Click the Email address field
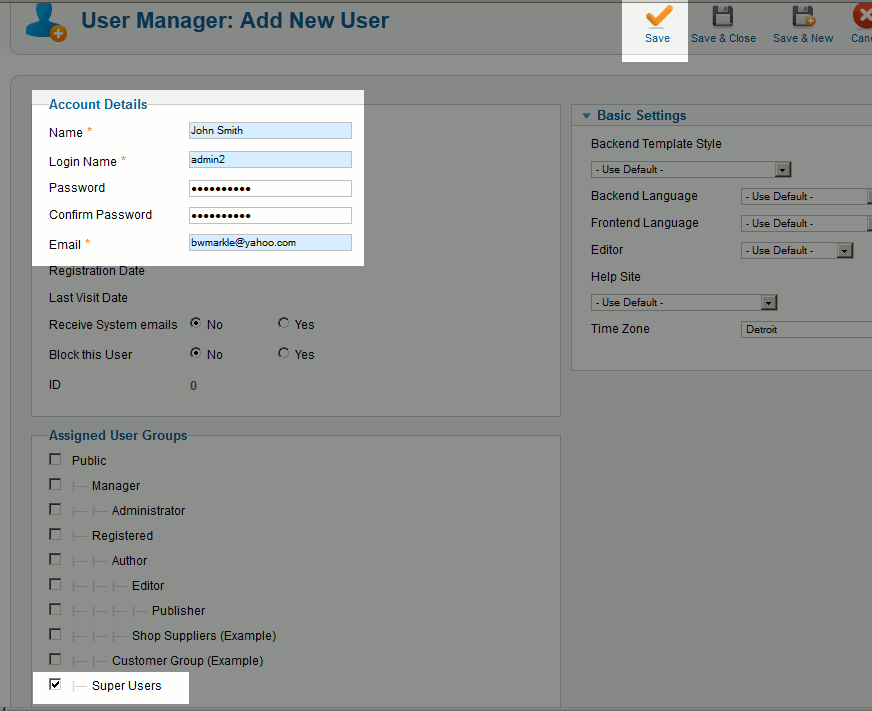This screenshot has width=872, height=711. pyautogui.click(x=270, y=242)
